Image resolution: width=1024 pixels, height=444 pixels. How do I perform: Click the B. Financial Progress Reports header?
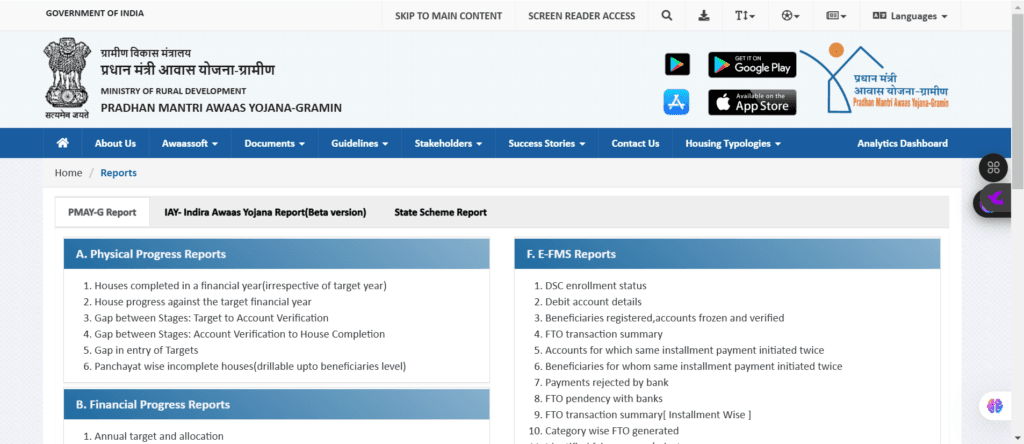pos(276,404)
